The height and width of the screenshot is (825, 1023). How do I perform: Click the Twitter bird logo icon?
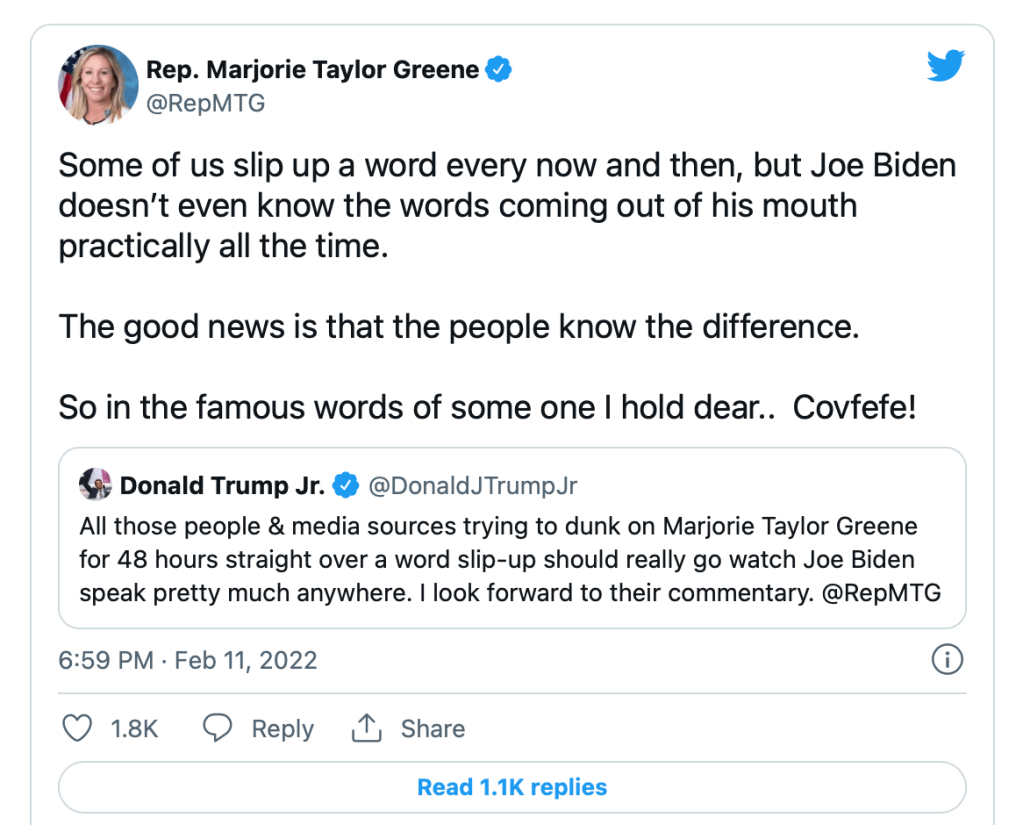tap(945, 67)
